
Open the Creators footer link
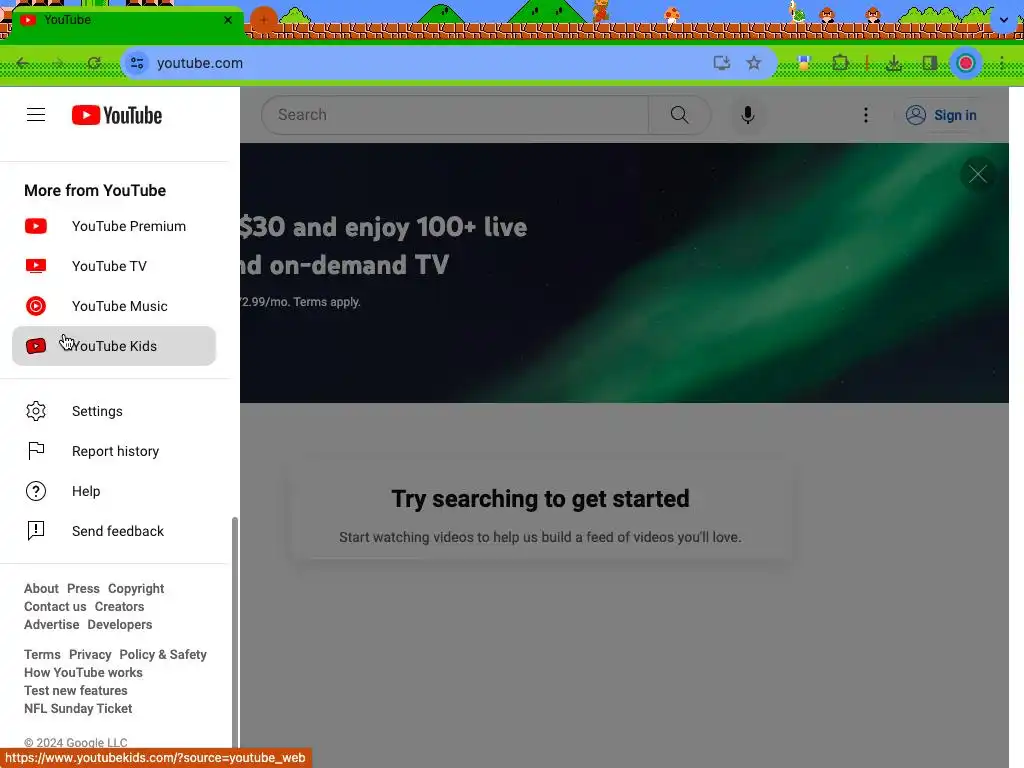[x=119, y=606]
